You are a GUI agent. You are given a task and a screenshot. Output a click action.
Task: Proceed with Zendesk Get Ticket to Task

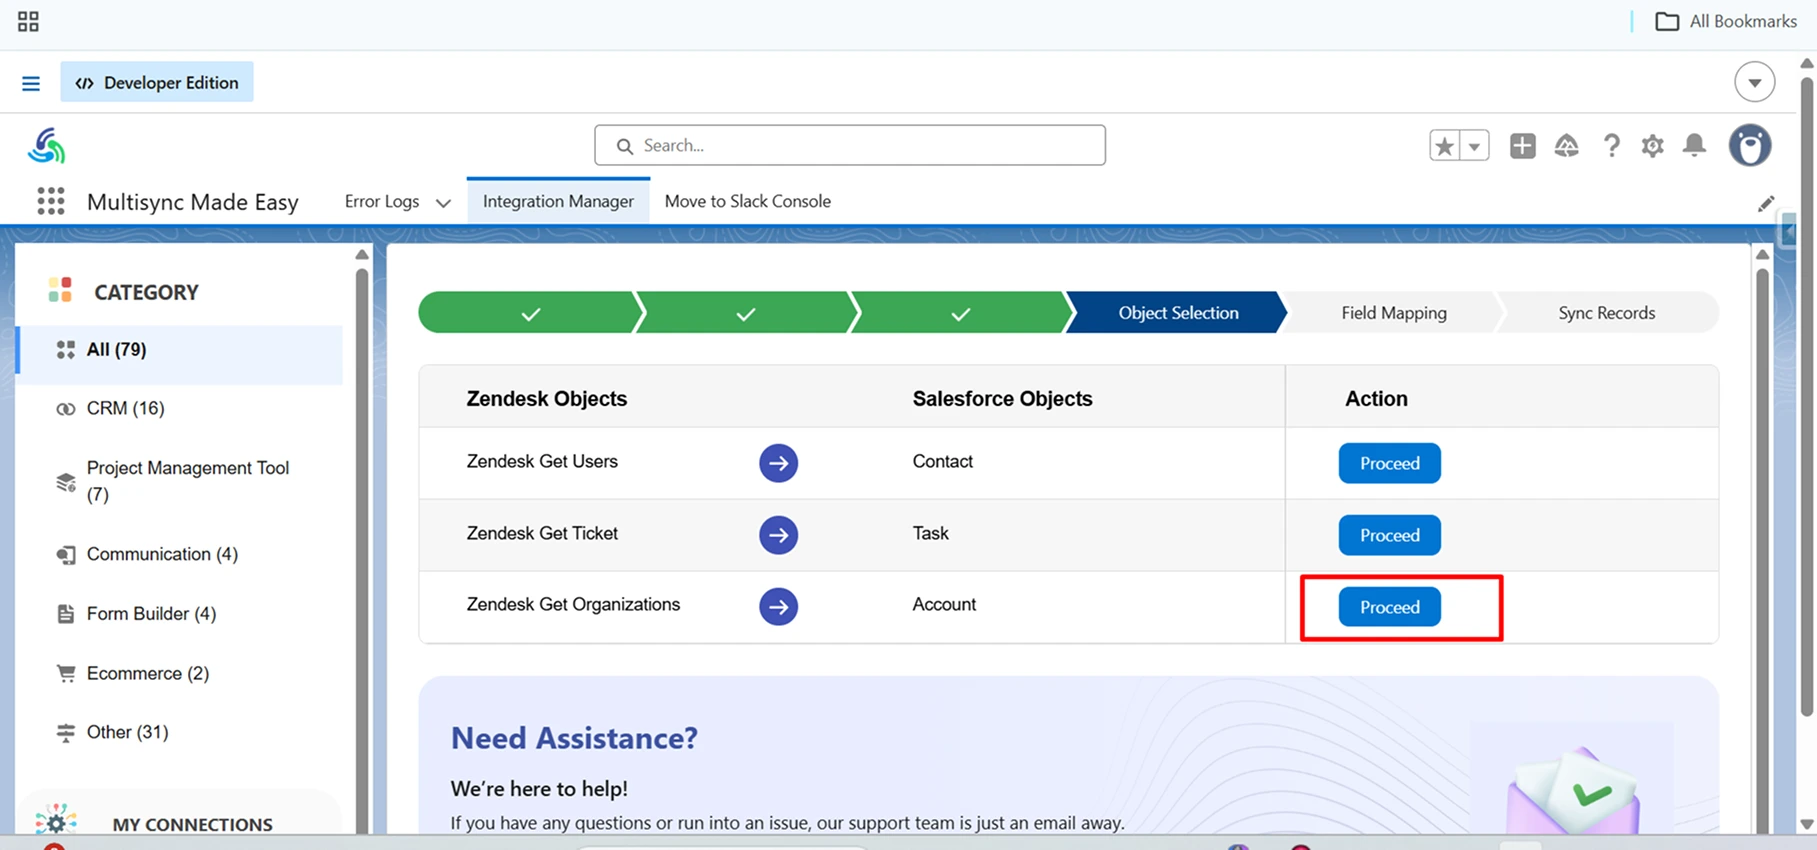(1390, 535)
